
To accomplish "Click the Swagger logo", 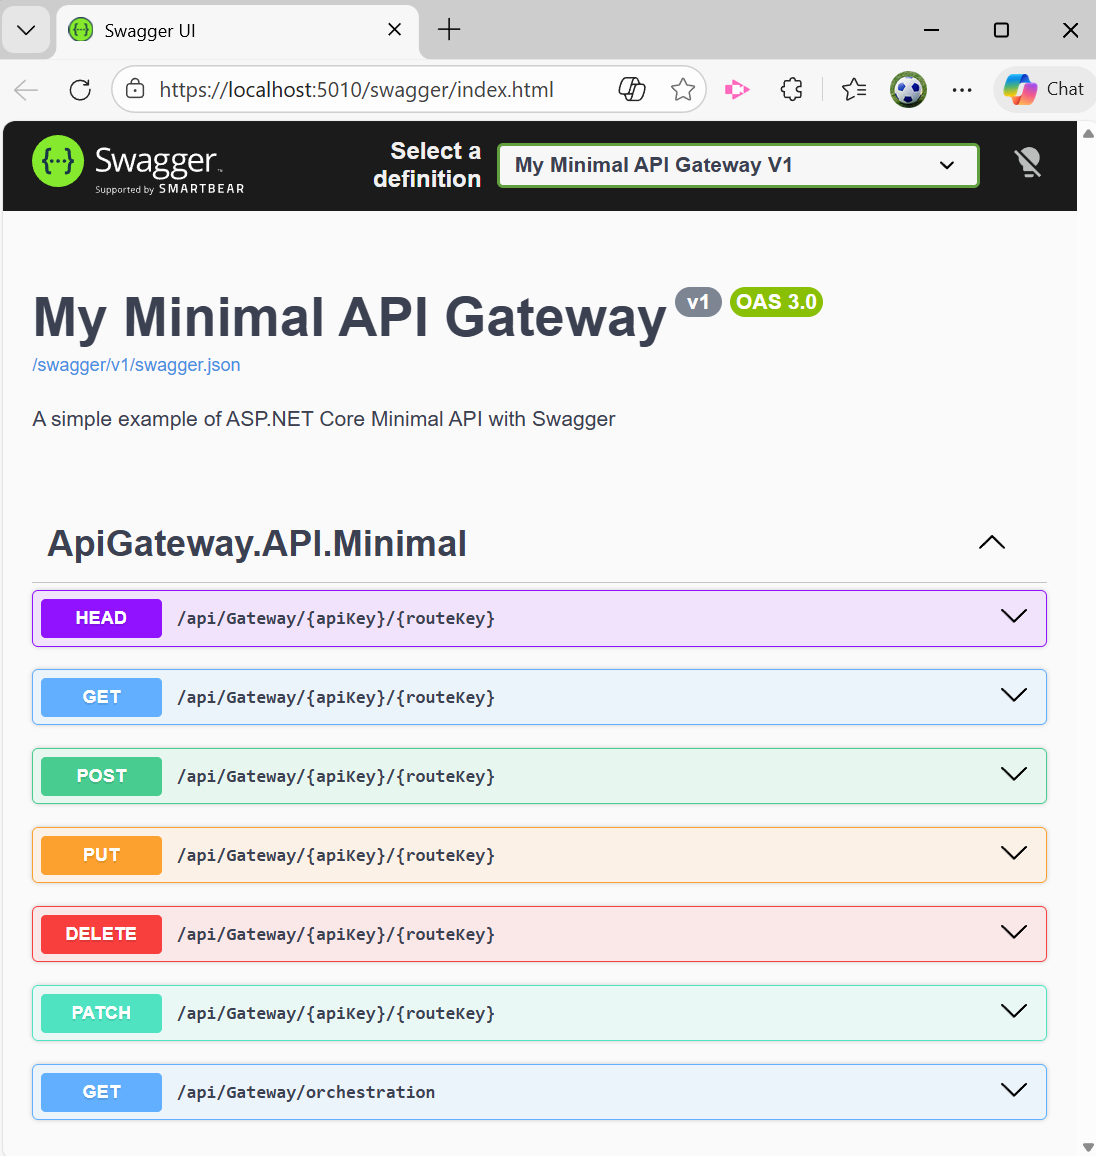I will coord(138,165).
